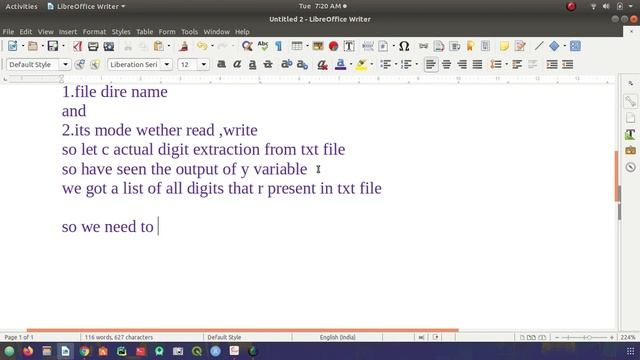Expand bullet list style dropdown arrow
Screen dimensions: 640x360
click(x=396, y=64)
